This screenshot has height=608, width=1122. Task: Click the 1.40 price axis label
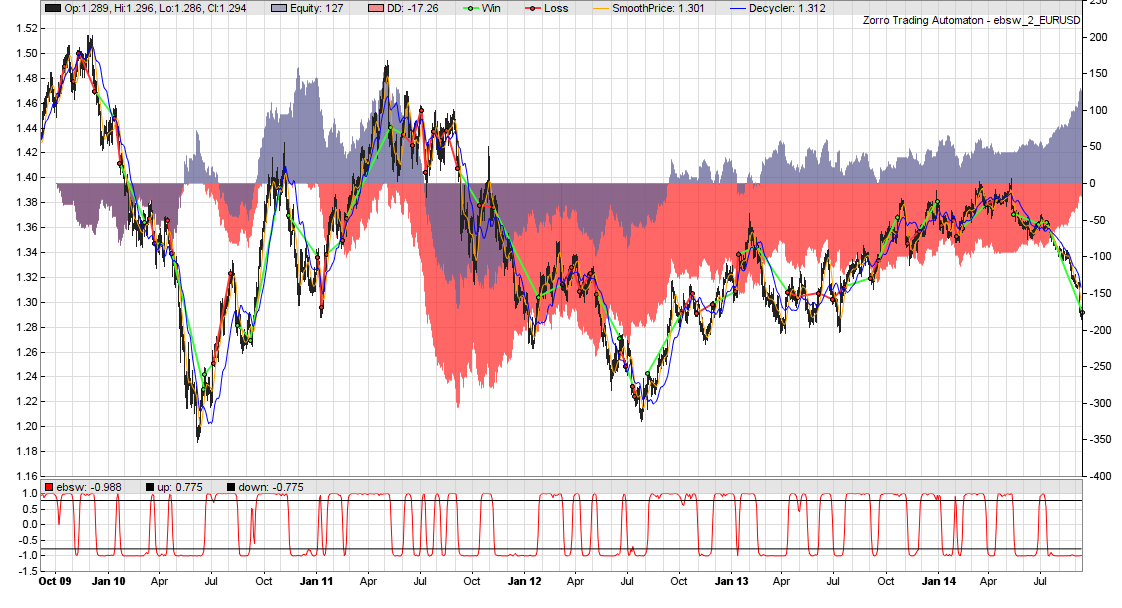tap(26, 177)
